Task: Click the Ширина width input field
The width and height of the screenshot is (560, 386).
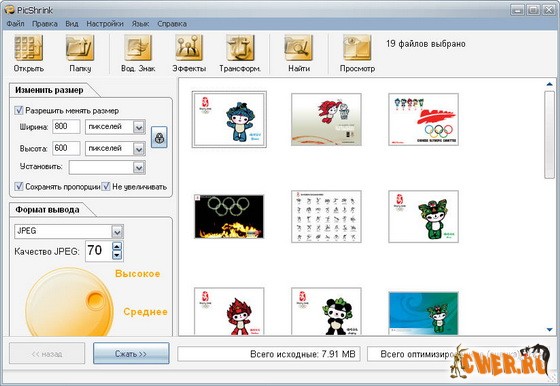Action: 66,127
